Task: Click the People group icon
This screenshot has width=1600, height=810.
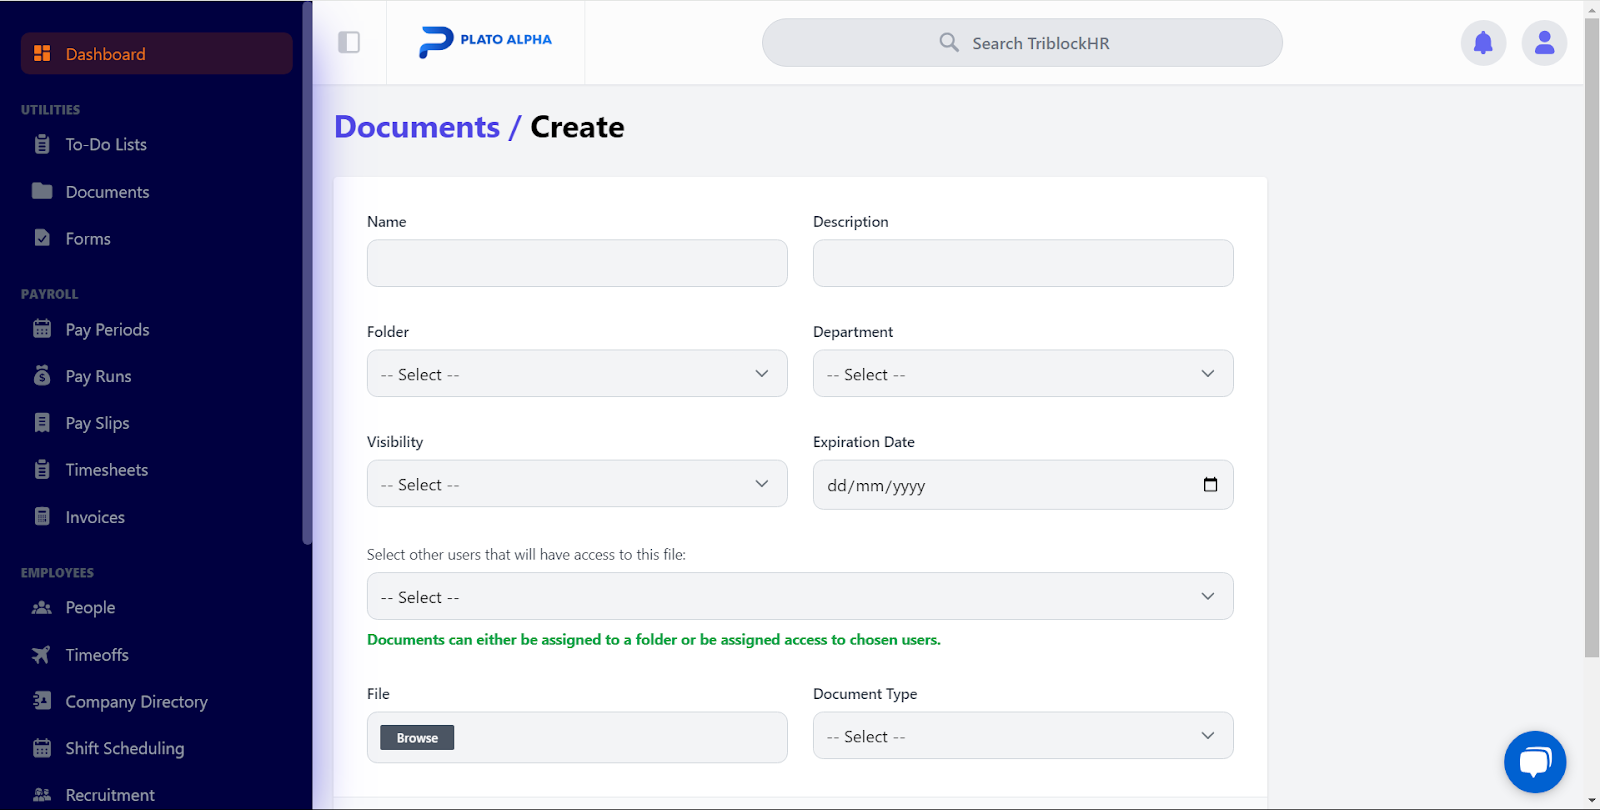Action: [x=42, y=607]
